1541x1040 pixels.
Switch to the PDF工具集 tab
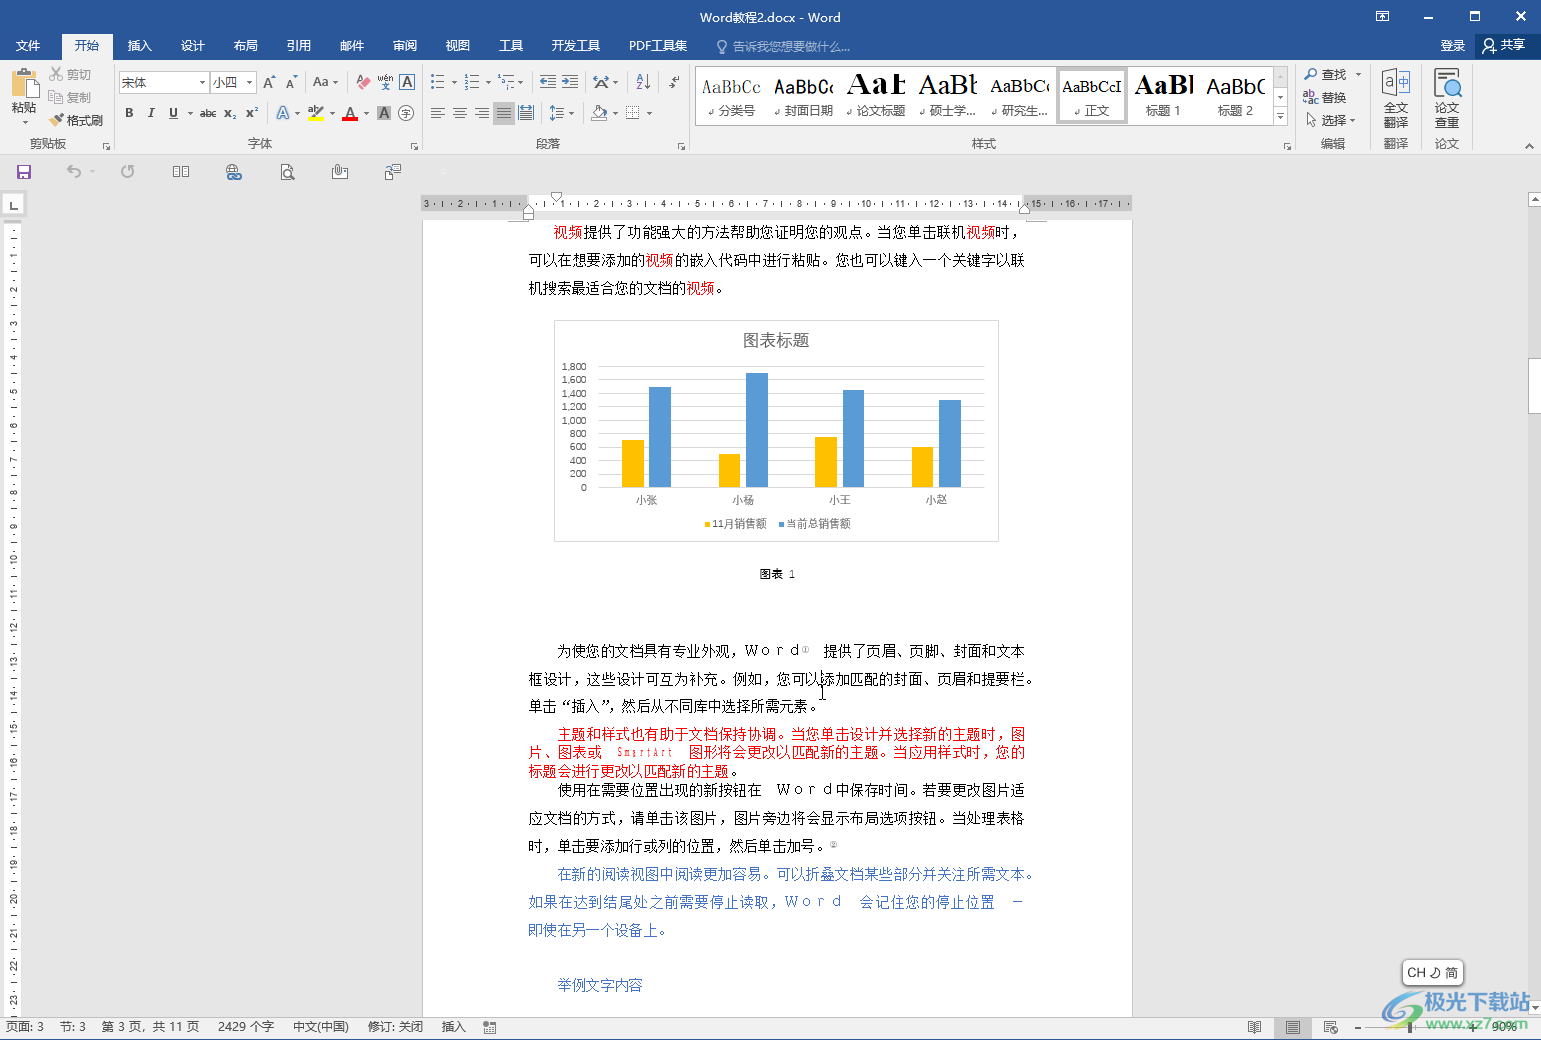point(658,46)
